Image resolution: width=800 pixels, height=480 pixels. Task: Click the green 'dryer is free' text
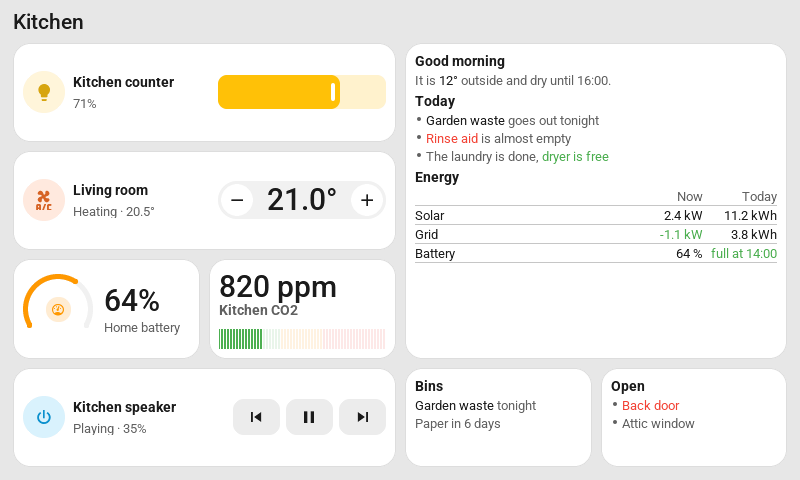tap(575, 157)
